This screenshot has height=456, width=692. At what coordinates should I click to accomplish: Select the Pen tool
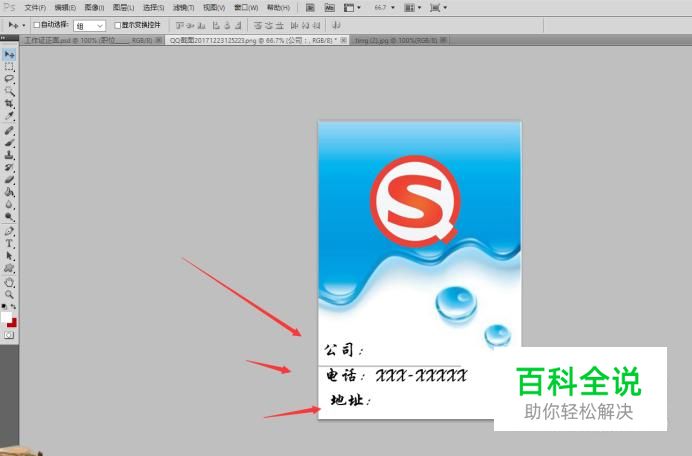coord(9,231)
